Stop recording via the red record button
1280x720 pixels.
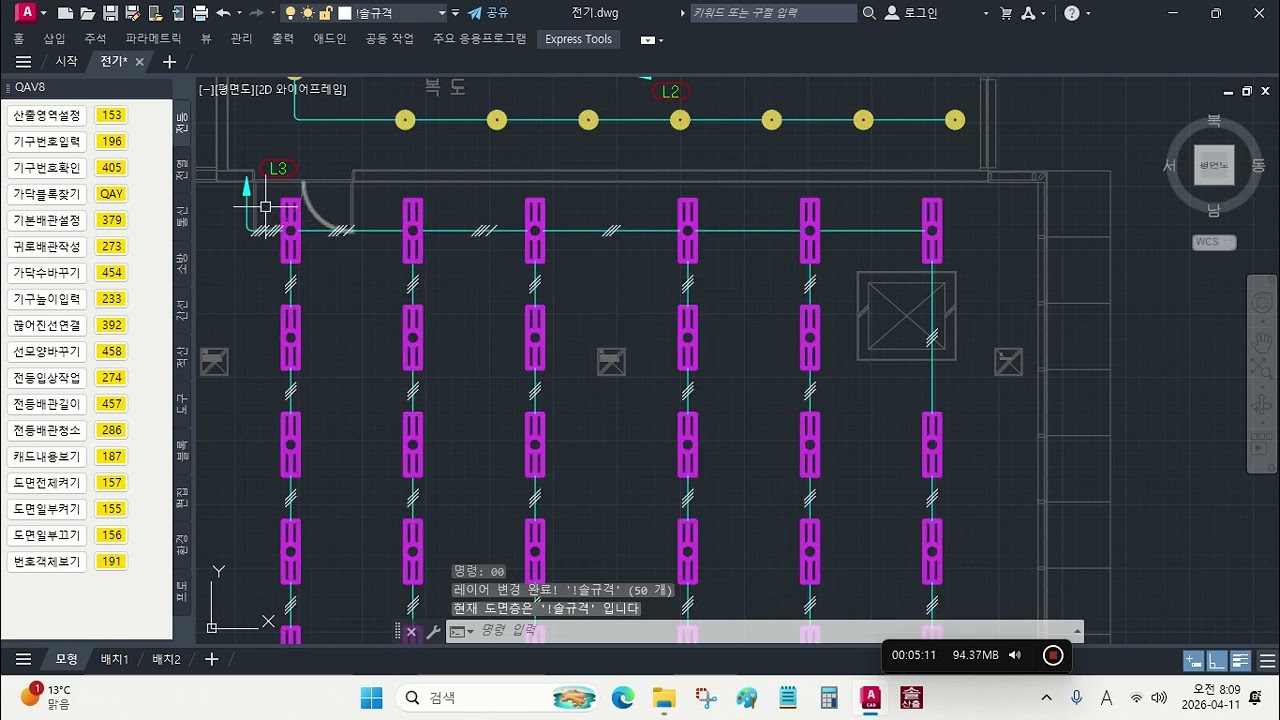(x=1053, y=655)
